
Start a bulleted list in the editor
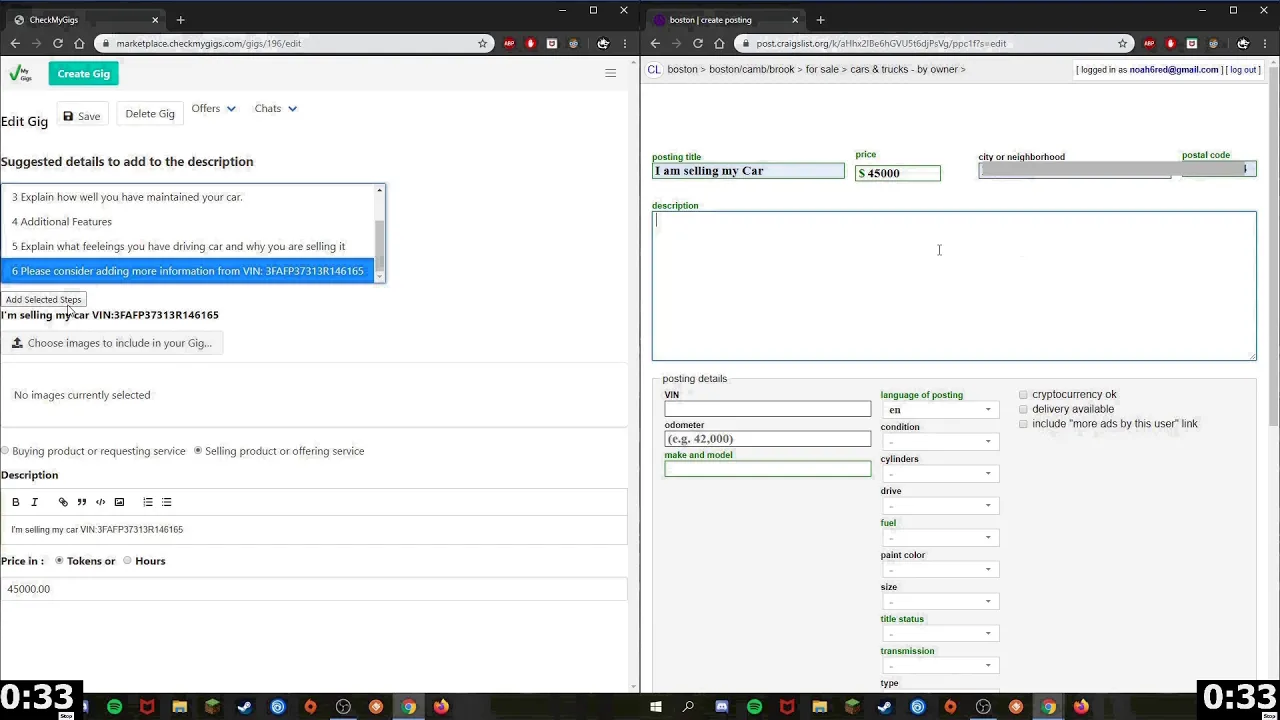click(x=167, y=502)
